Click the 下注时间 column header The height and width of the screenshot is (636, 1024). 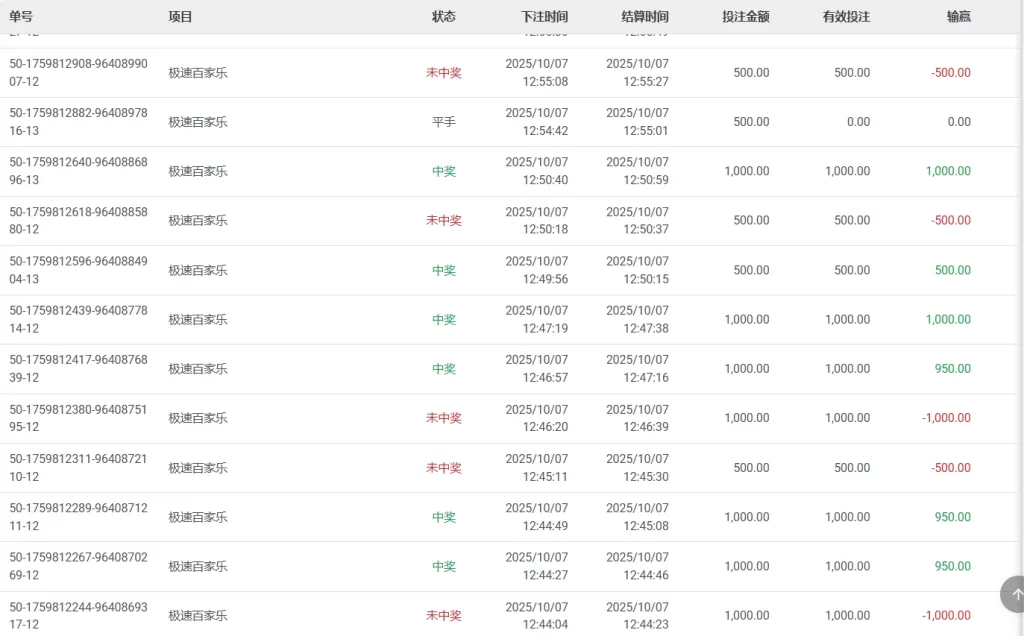click(544, 17)
